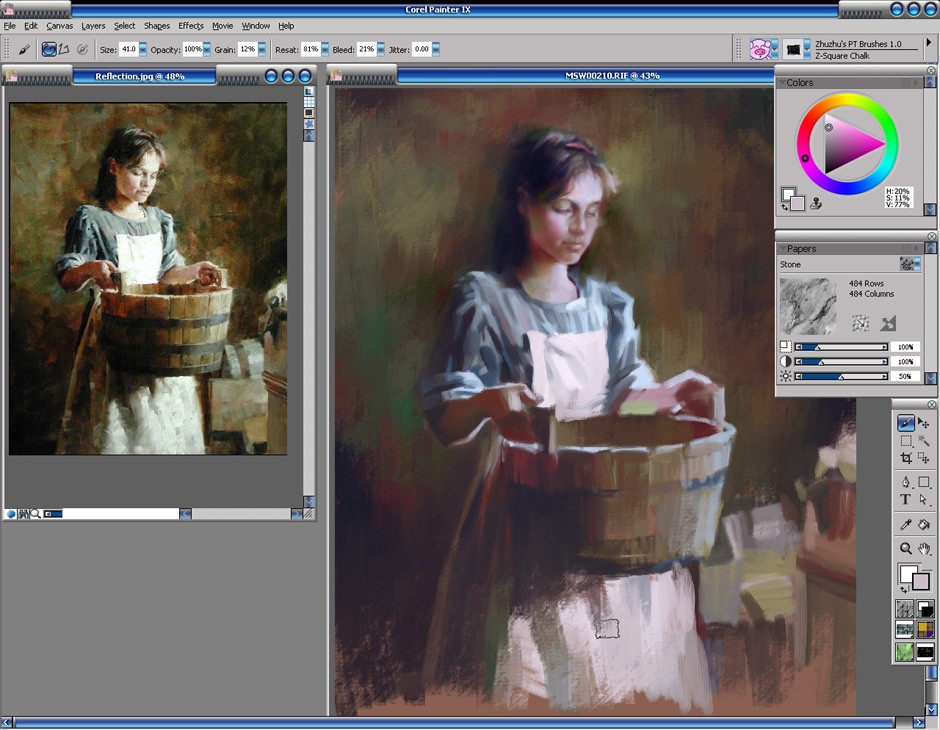This screenshot has width=940, height=730.
Task: Select the Crop tool
Action: pos(905,458)
